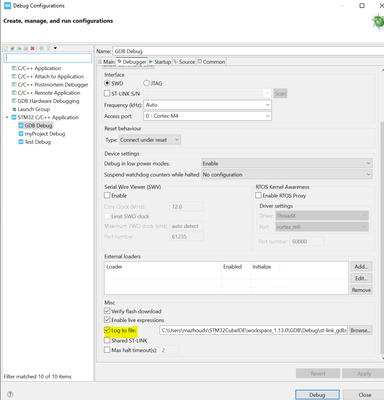Collapse the STM32 C/C++ Application tree node
The height and width of the screenshot is (400, 384).
[7, 117]
